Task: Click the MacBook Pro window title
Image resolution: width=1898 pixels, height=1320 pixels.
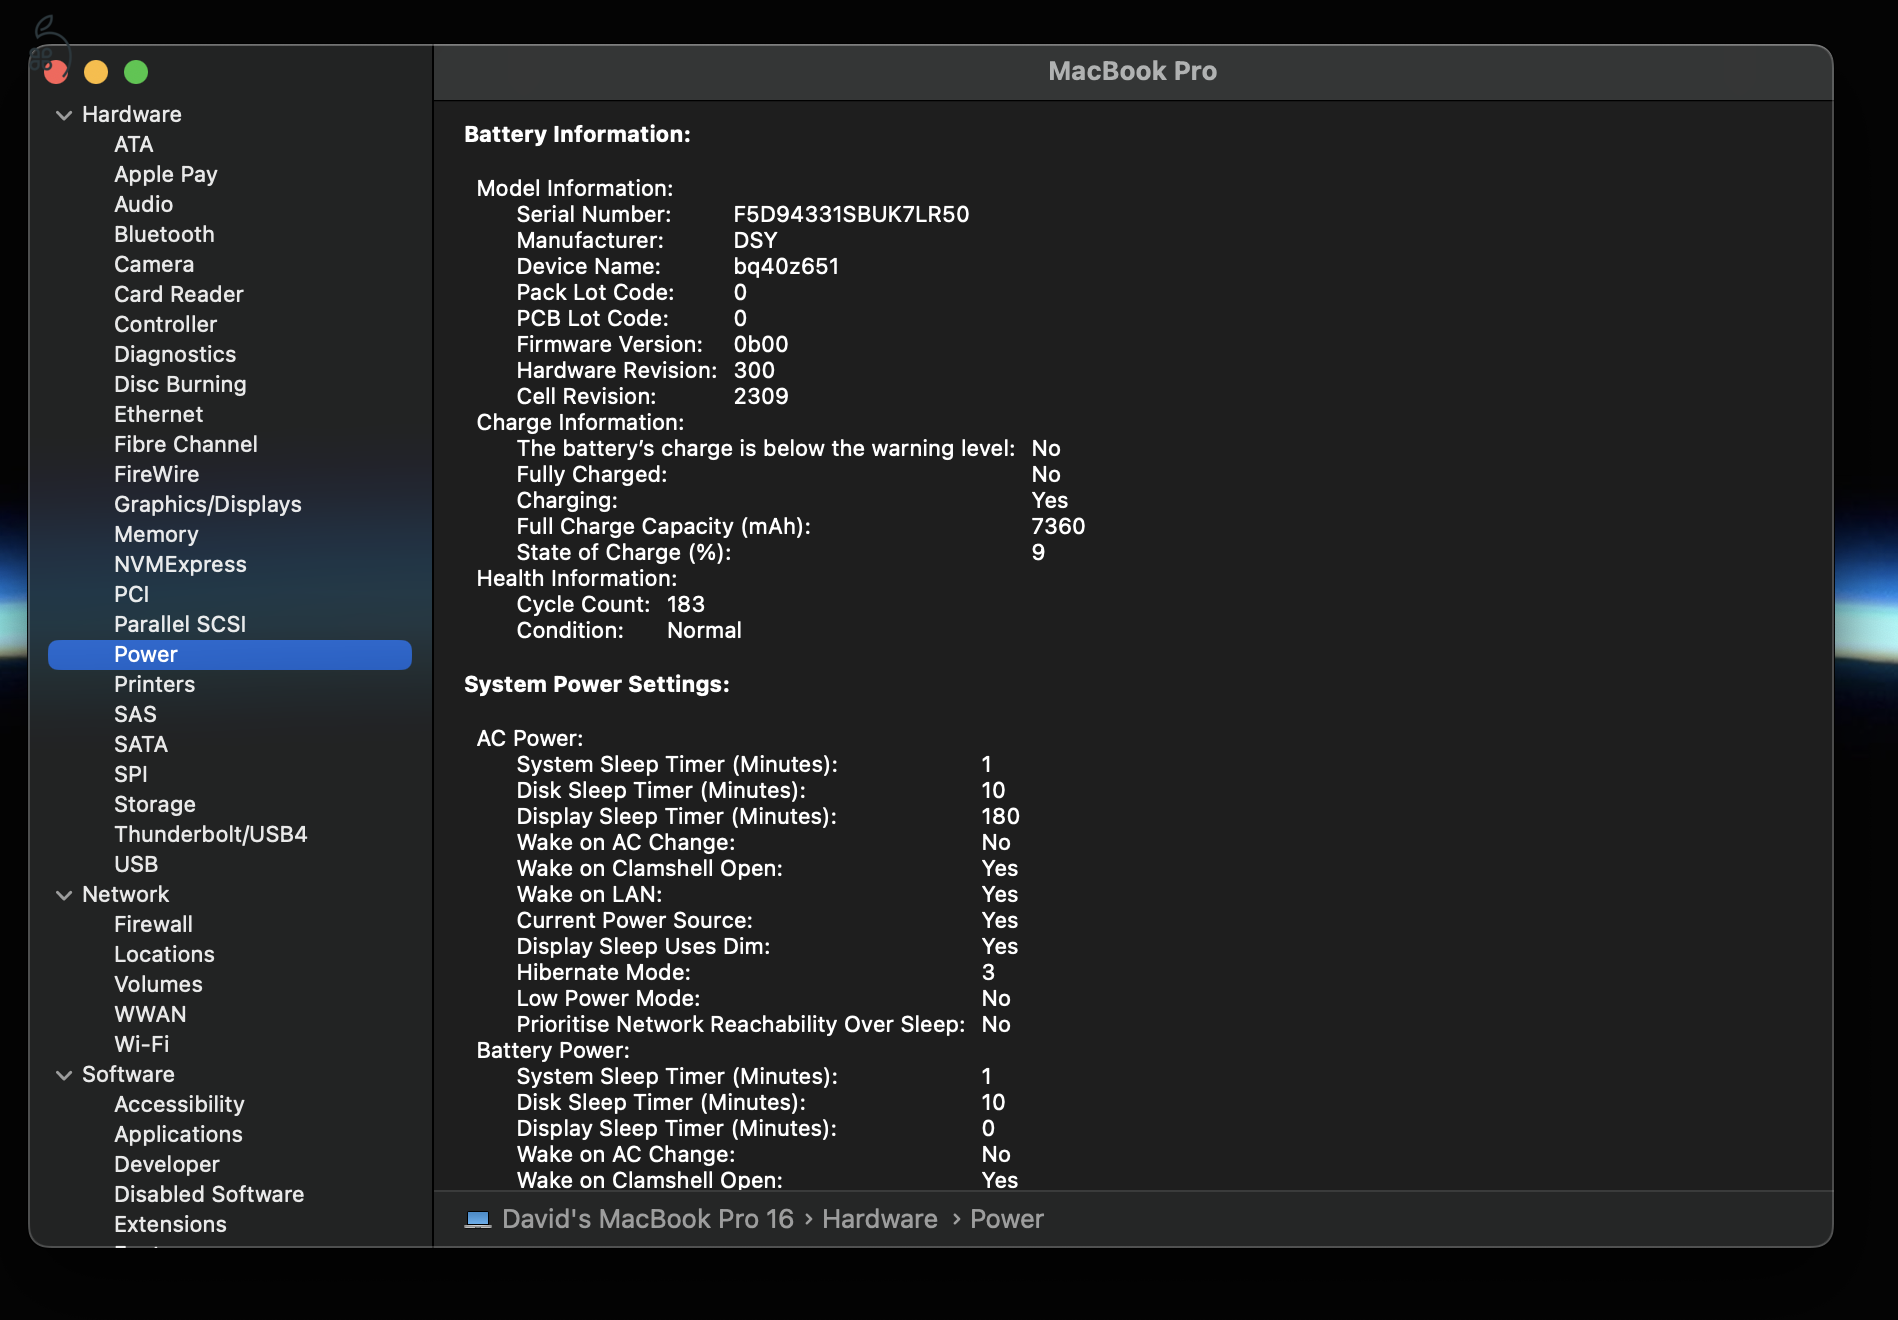Action: pyautogui.click(x=1132, y=71)
